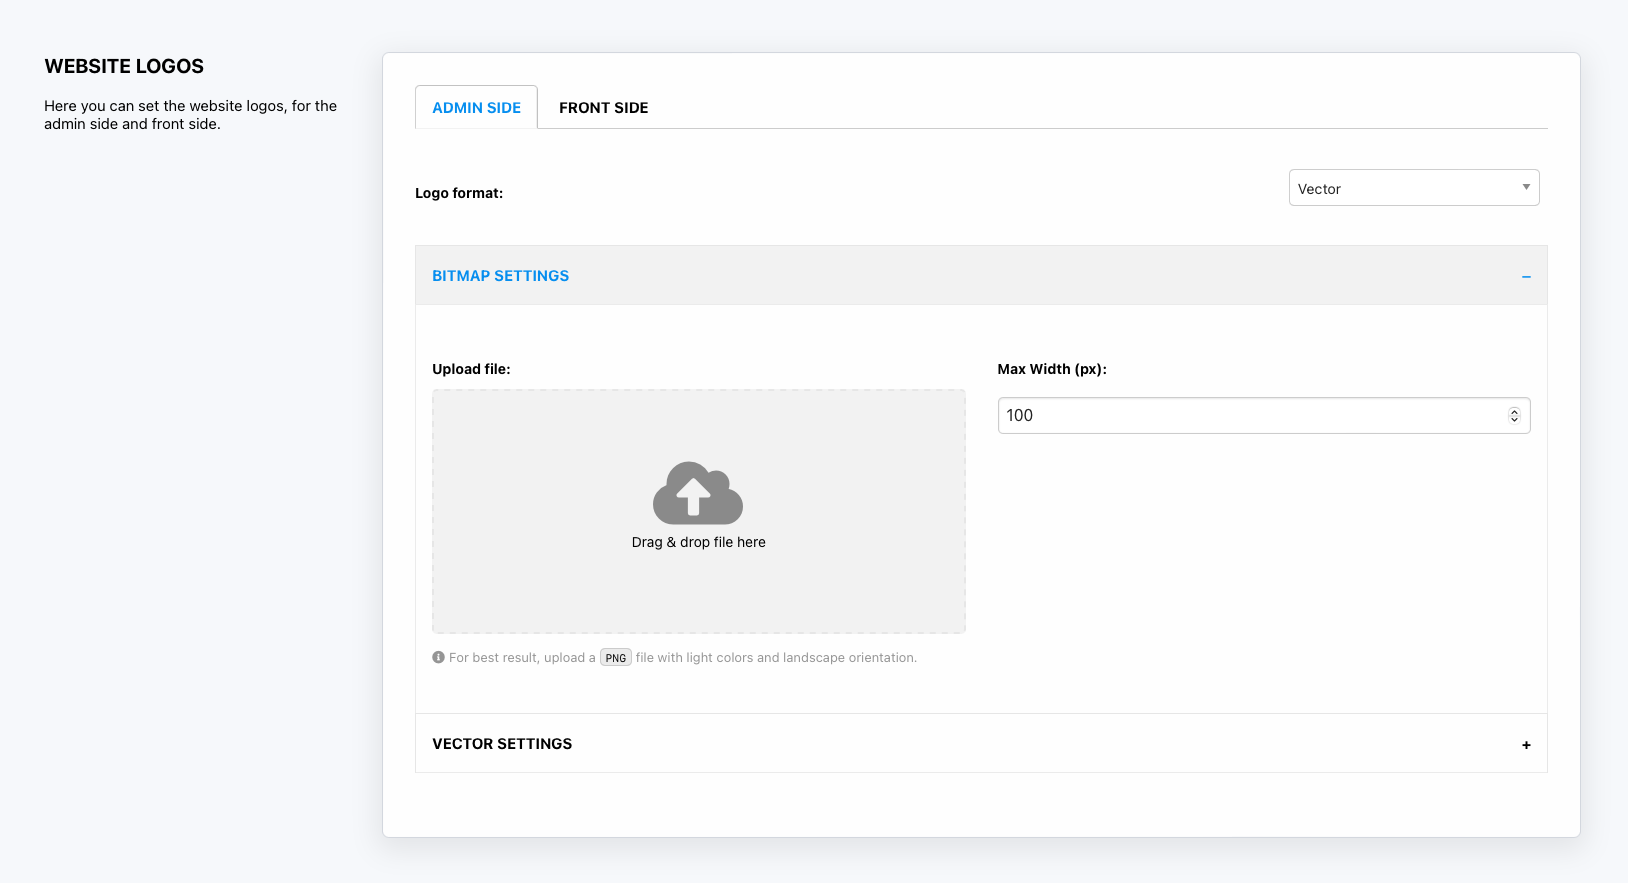1628x883 pixels.
Task: Click the info icon beside the upload hint
Action: [438, 657]
